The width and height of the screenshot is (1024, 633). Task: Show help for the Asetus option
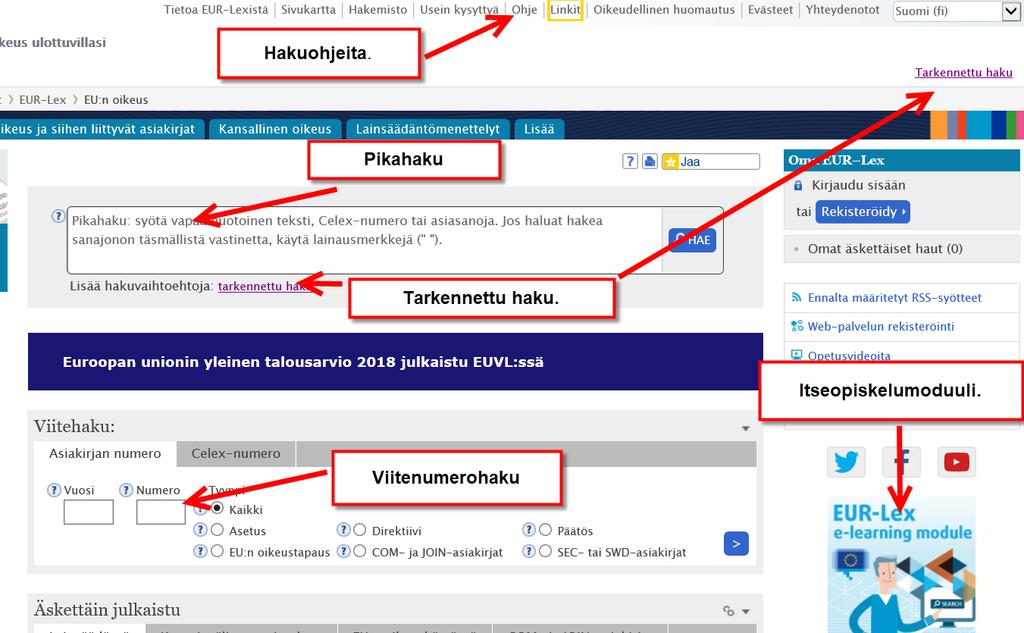(x=200, y=530)
